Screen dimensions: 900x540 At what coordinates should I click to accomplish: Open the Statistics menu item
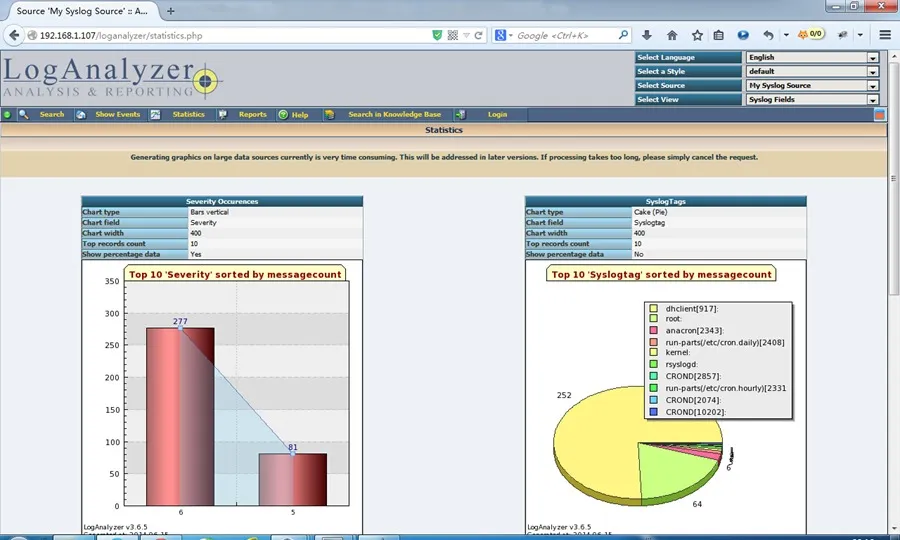pyautogui.click(x=188, y=114)
